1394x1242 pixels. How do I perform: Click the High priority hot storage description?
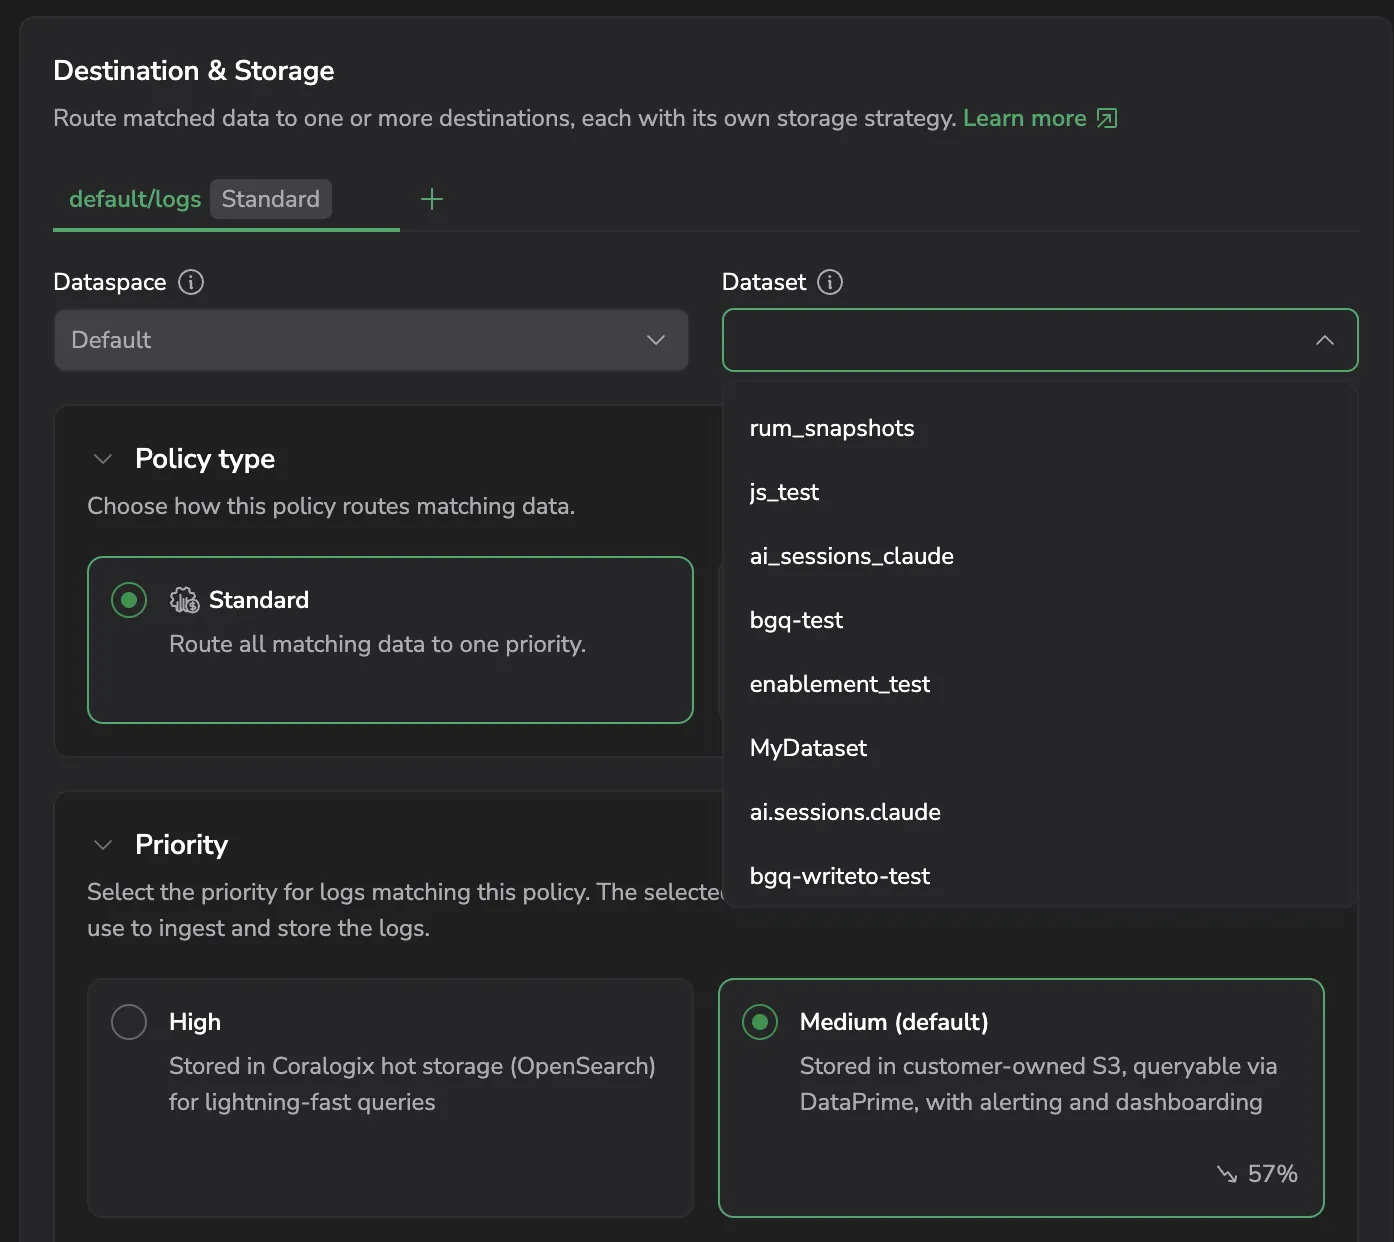pos(412,1084)
